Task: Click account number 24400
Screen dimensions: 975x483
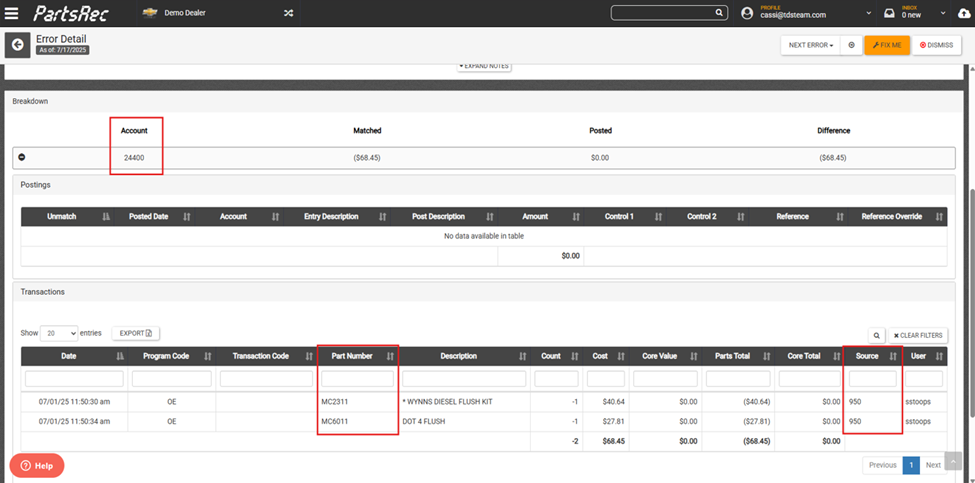Action: point(134,158)
